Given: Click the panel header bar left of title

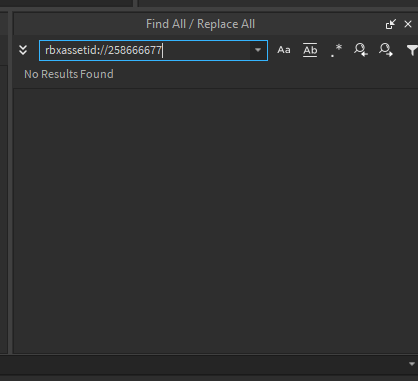Looking at the screenshot, I should [x=79, y=24].
